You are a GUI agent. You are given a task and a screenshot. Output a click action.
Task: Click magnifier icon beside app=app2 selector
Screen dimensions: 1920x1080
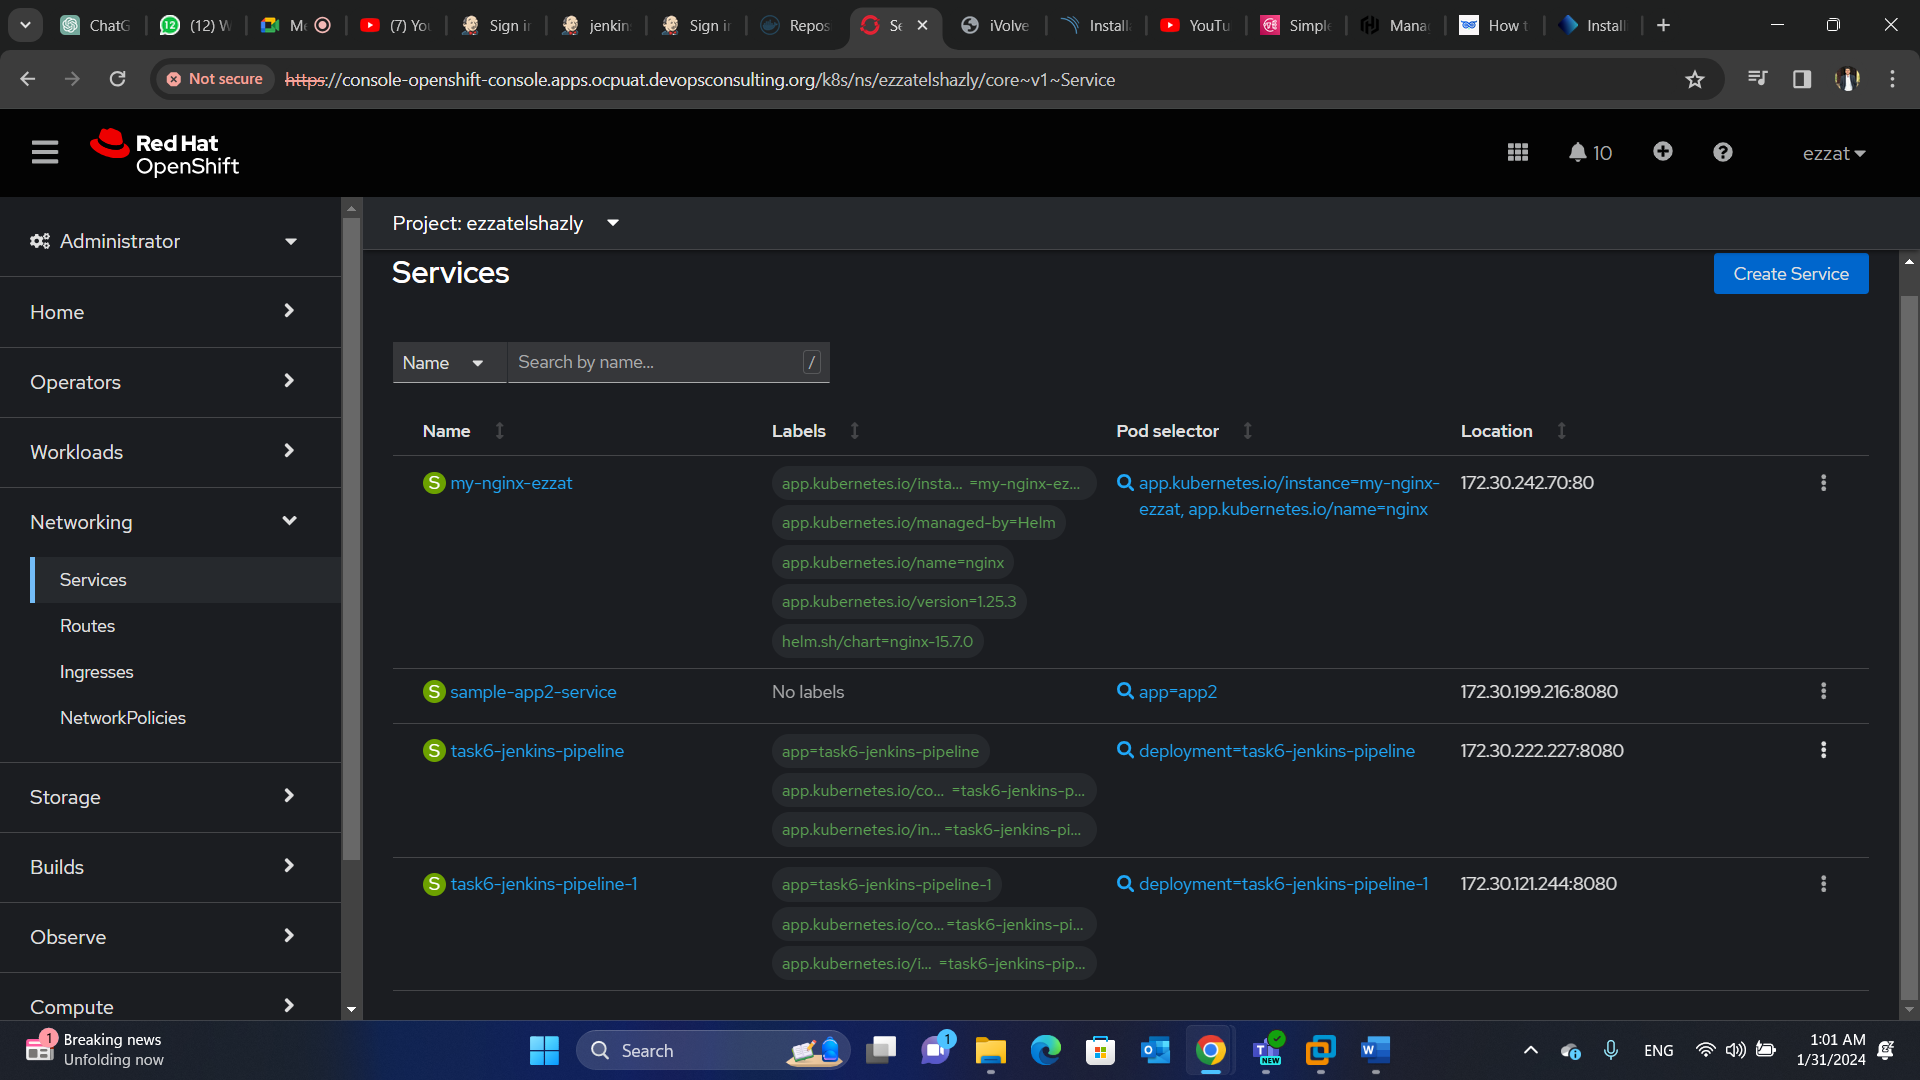pyautogui.click(x=1125, y=691)
